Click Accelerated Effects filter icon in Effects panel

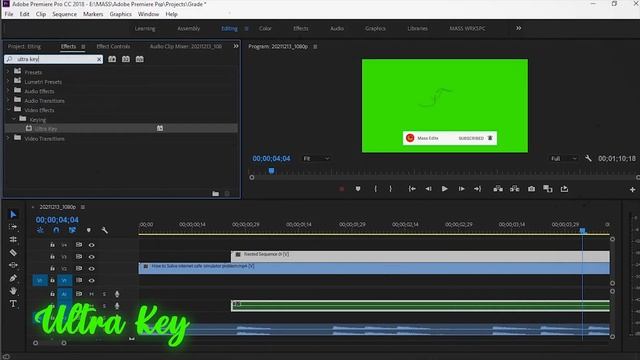pos(112,59)
